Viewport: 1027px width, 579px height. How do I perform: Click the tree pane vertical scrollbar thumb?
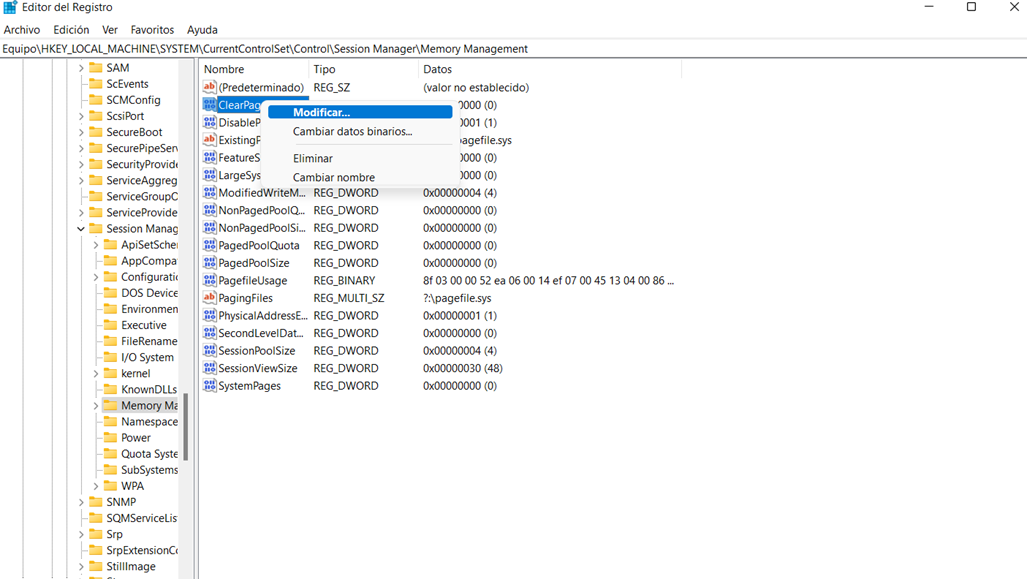(x=186, y=426)
